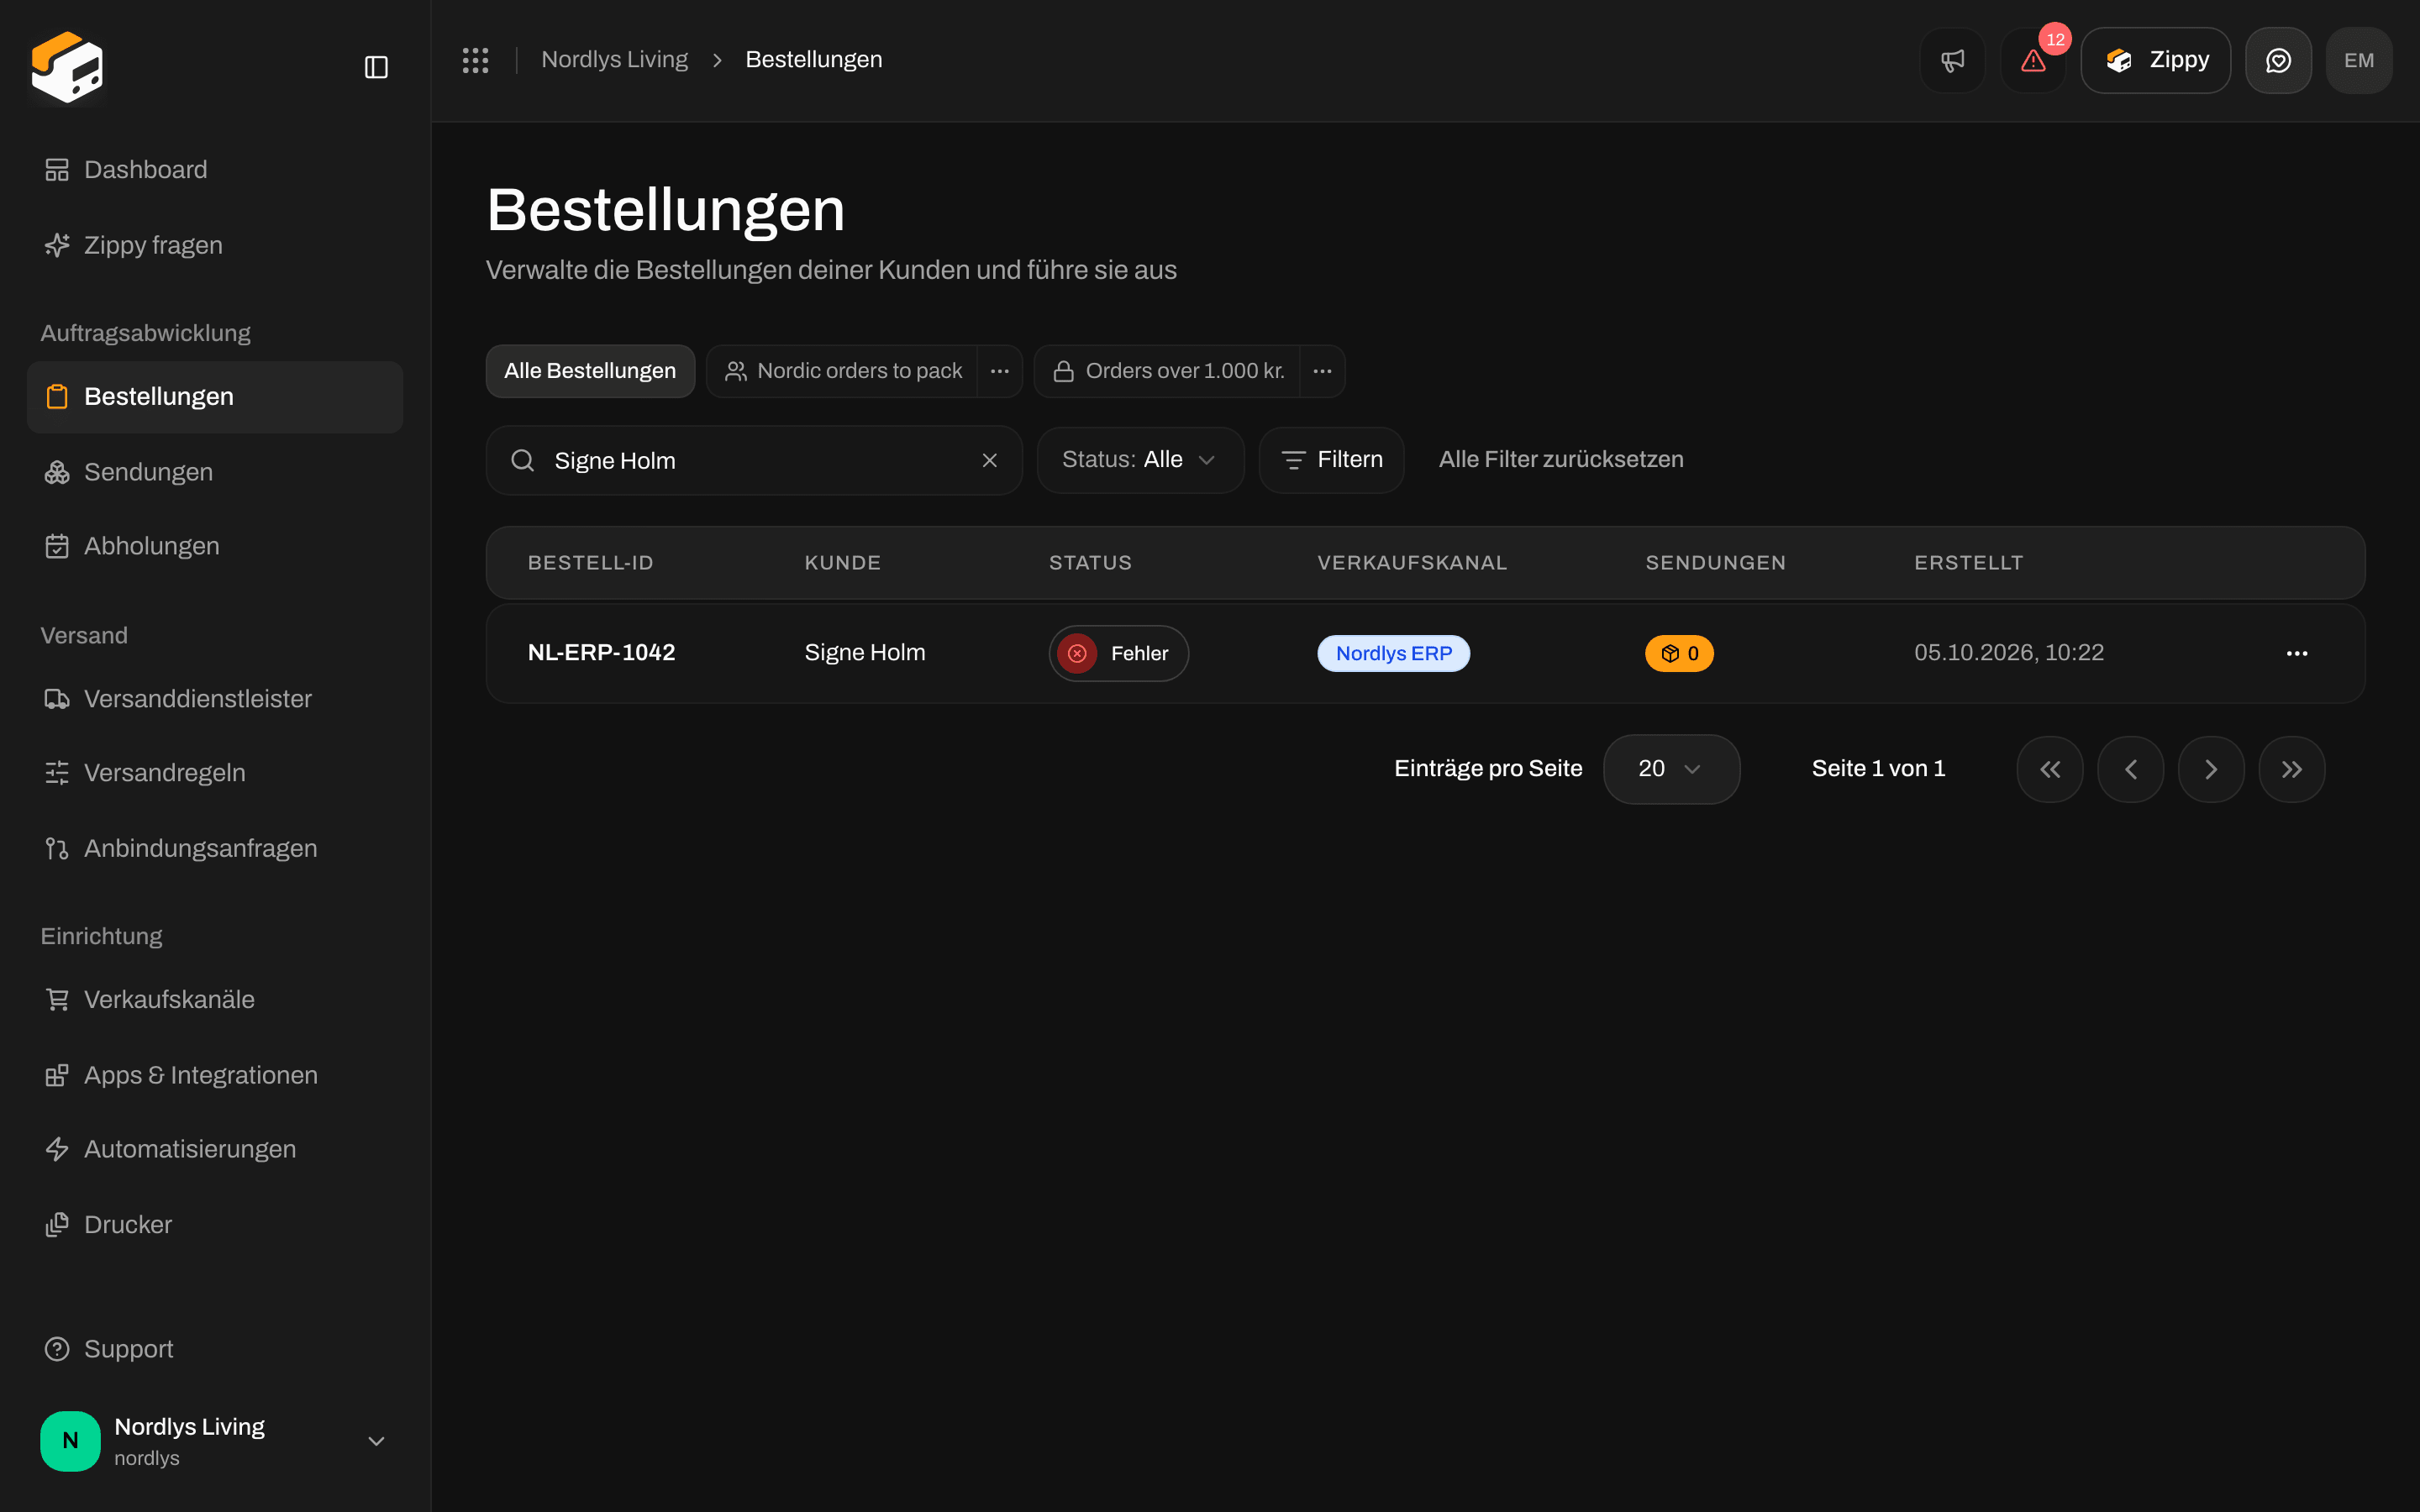This screenshot has height=1512, width=2420.
Task: Click the Filtern button
Action: pos(1331,460)
